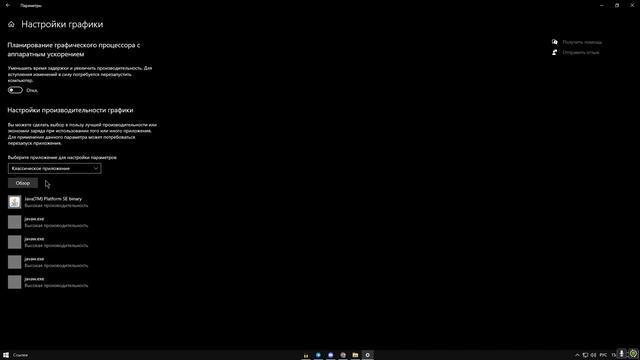This screenshot has height=360, width=640.
Task: Open the 'Получить помощь' link
Action: [x=582, y=42]
